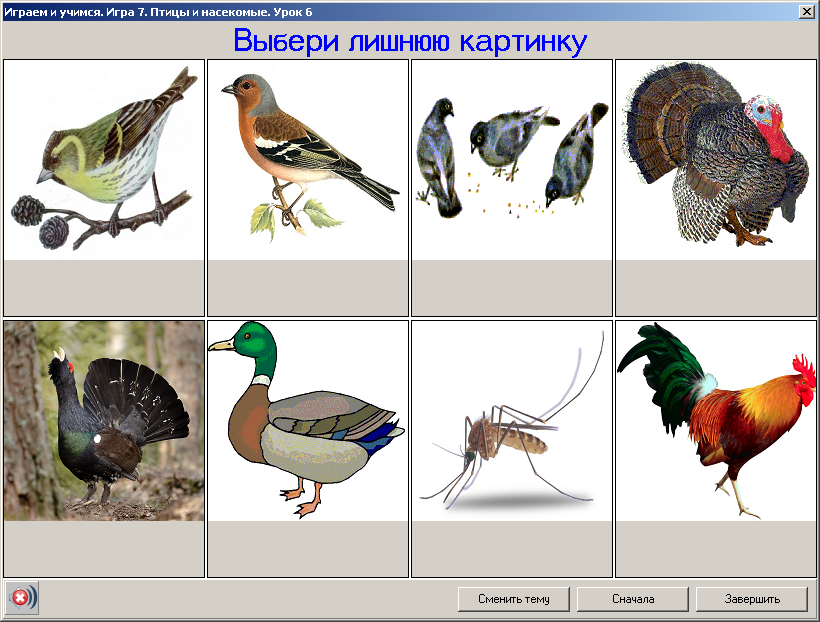Select the turkey picture
Image resolution: width=820 pixels, height=622 pixels.
coord(715,160)
